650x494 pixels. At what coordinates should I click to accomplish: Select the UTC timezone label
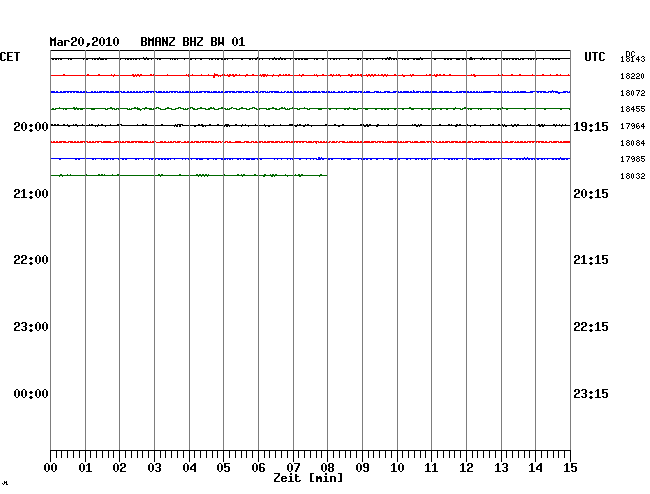(595, 57)
